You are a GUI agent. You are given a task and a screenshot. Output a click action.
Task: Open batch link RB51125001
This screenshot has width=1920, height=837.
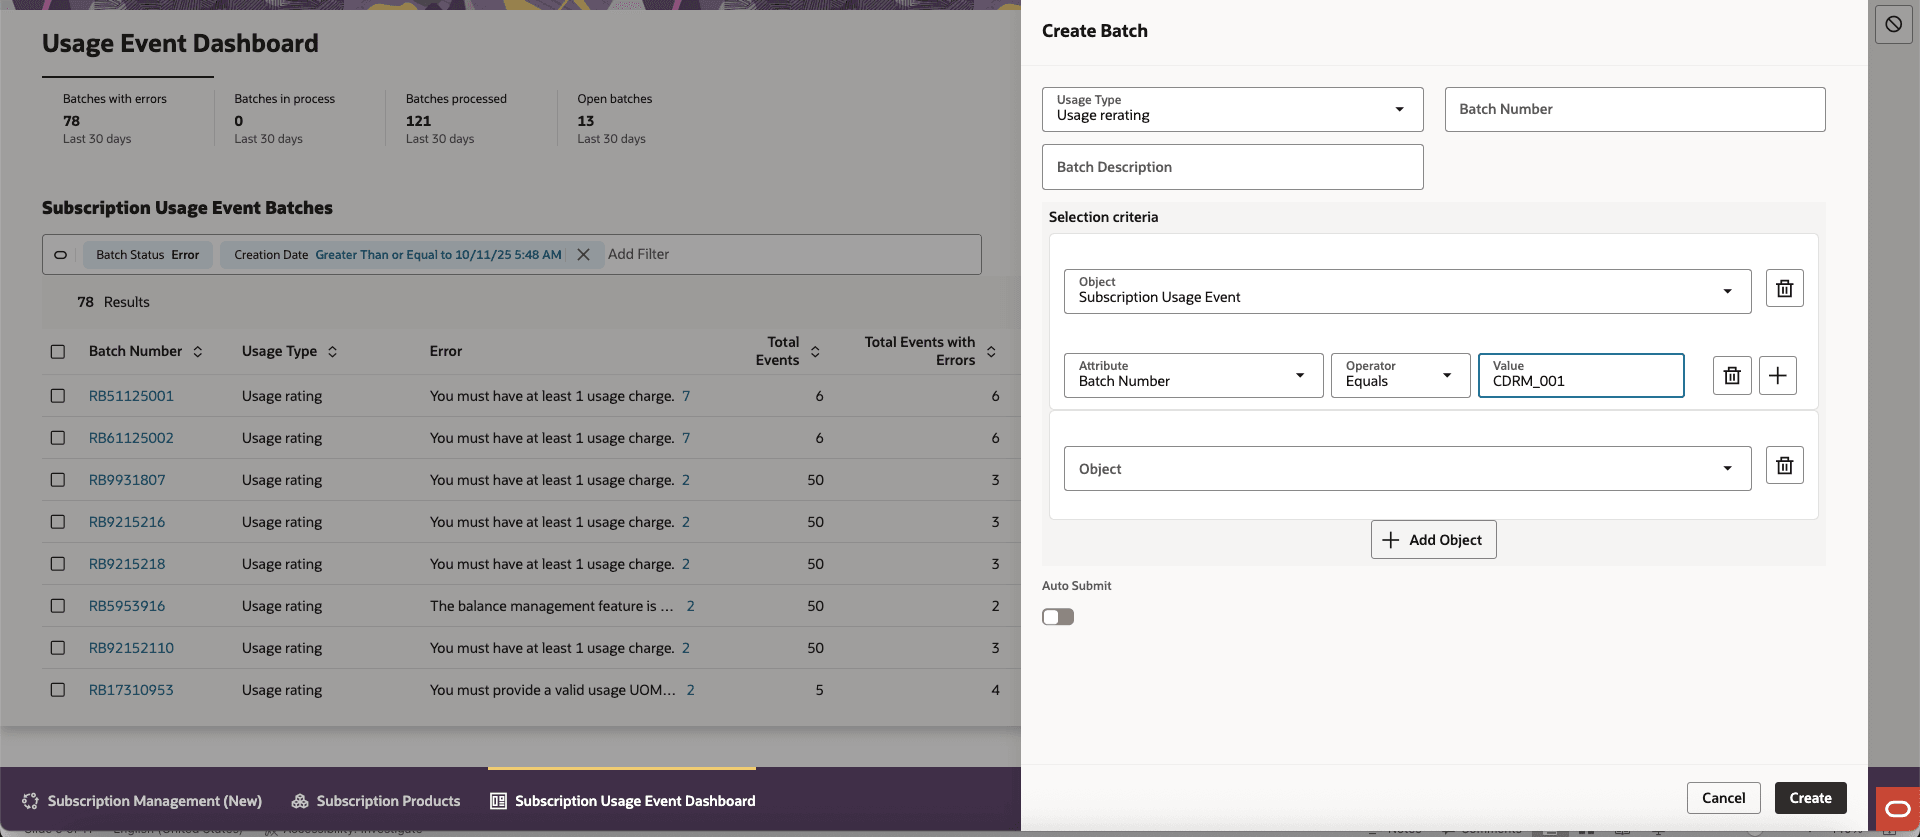click(131, 396)
